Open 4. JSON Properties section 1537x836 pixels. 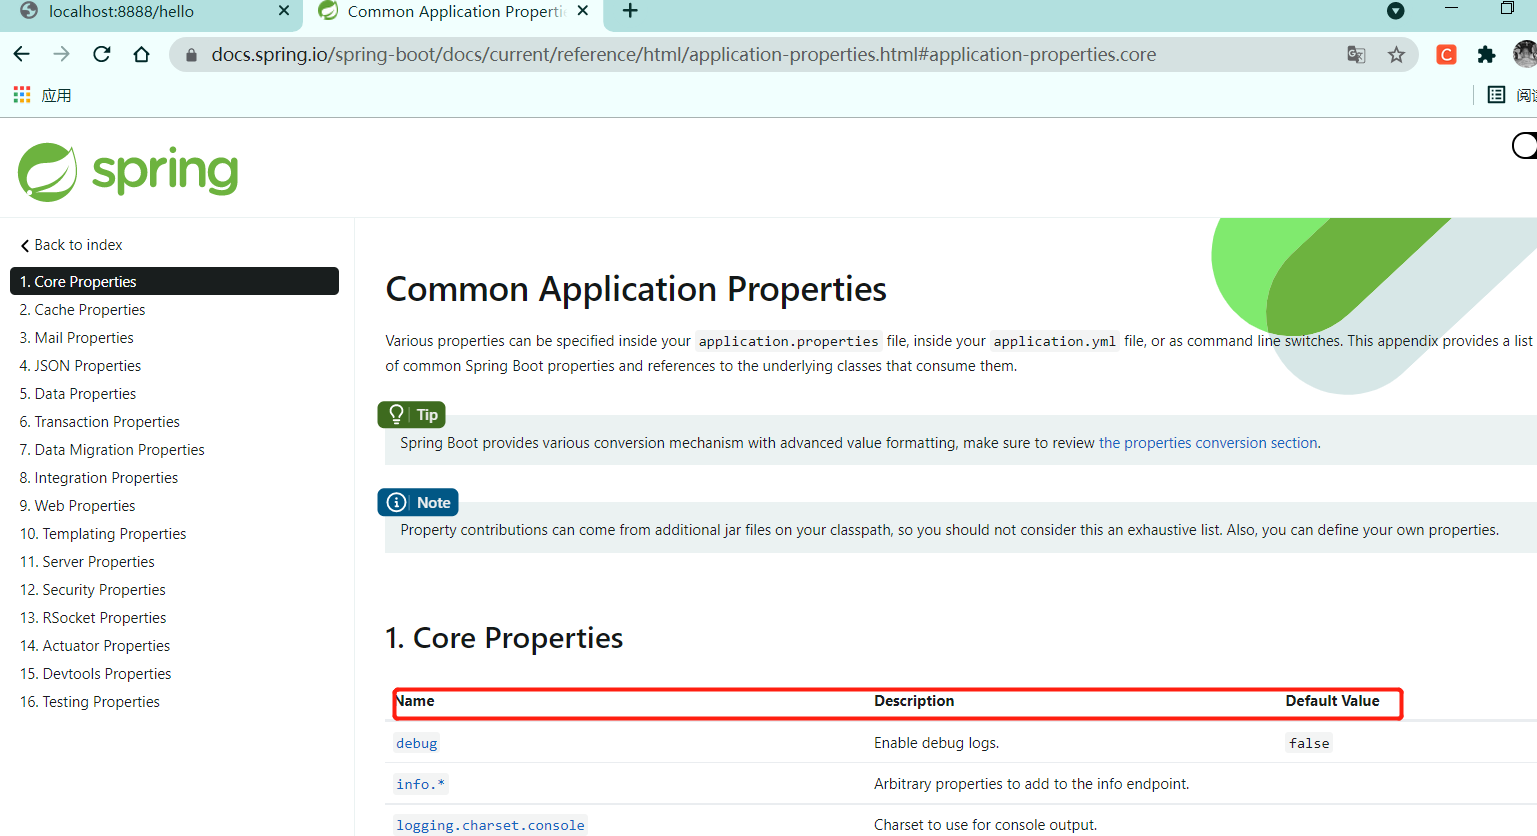tap(80, 366)
